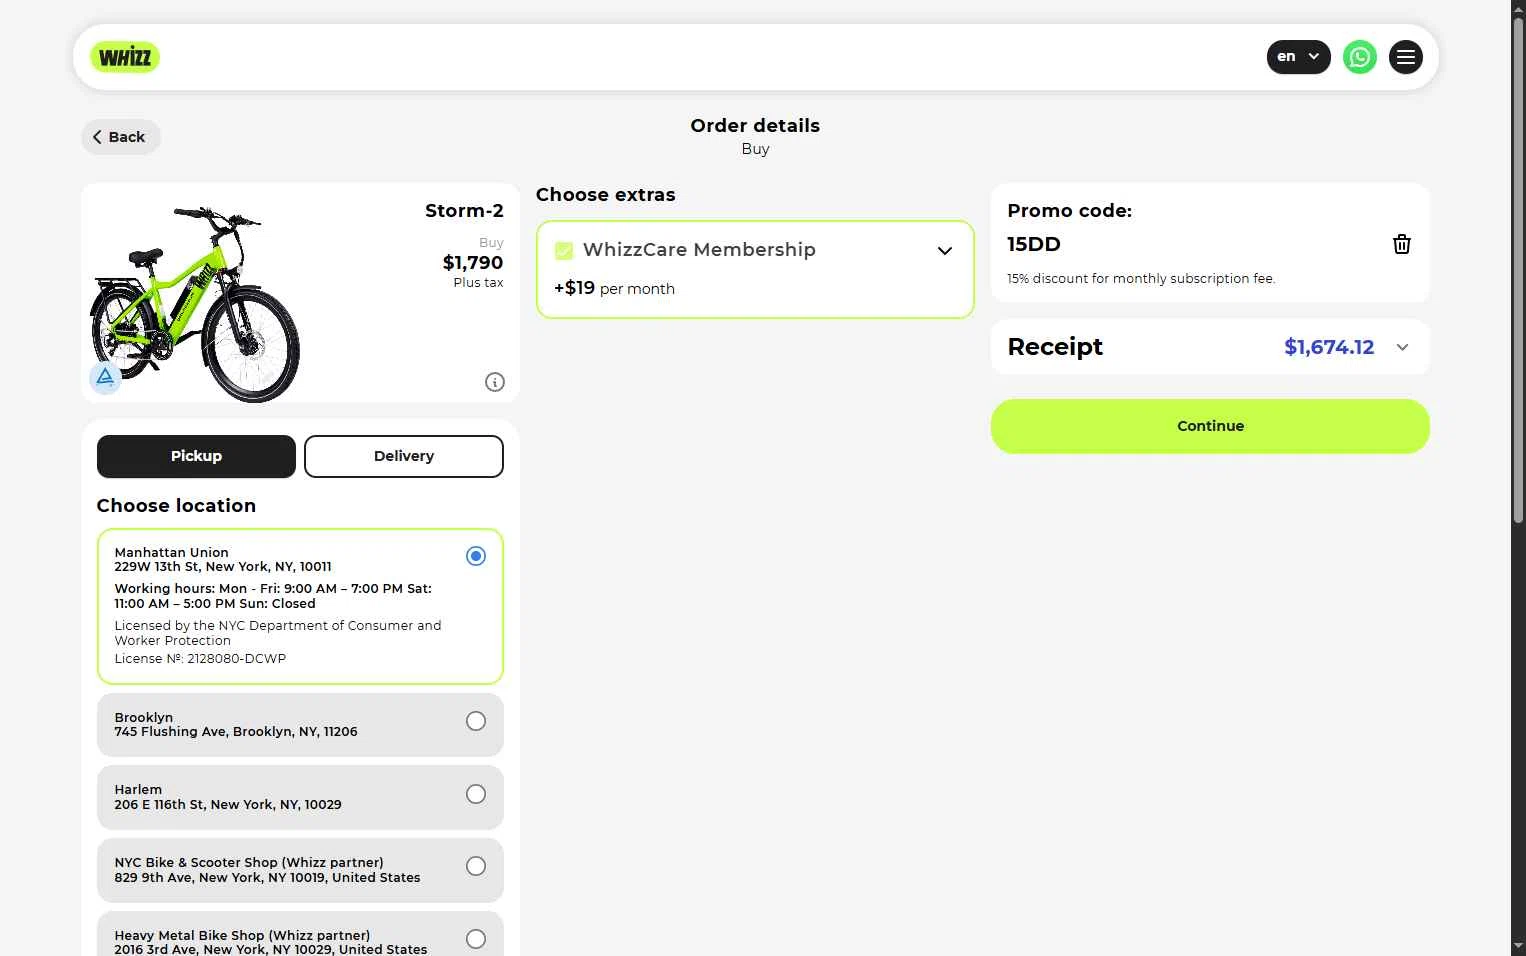Viewport: 1526px width, 956px height.
Task: Click the 15% discount description text
Action: point(1141,279)
